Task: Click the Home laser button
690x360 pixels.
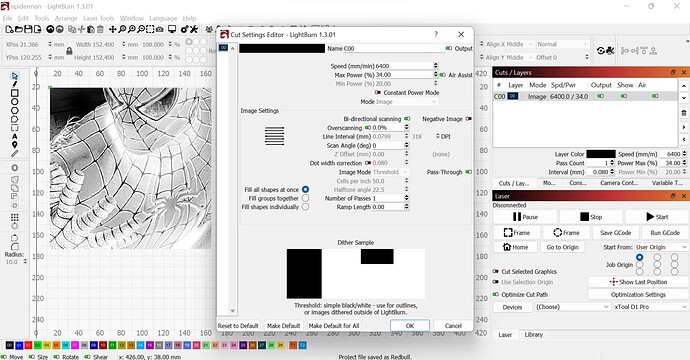Action: click(x=515, y=247)
